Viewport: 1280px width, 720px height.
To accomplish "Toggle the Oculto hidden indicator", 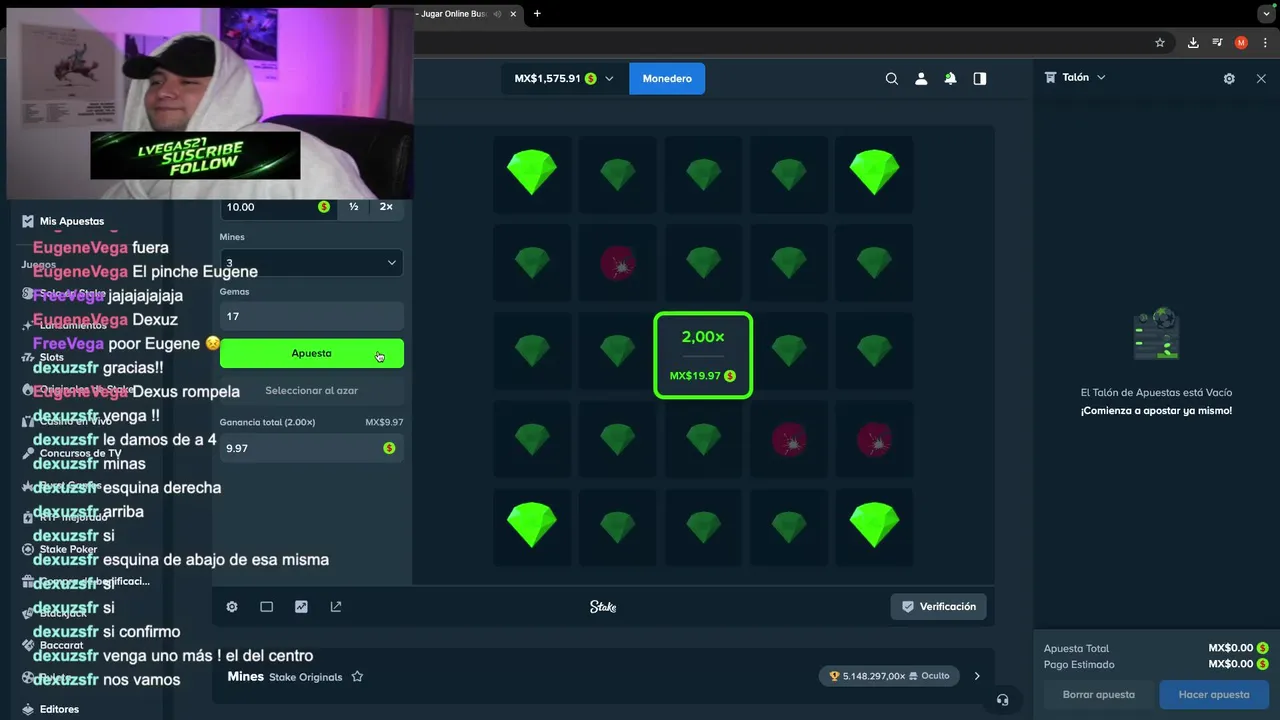I will click(x=928, y=676).
